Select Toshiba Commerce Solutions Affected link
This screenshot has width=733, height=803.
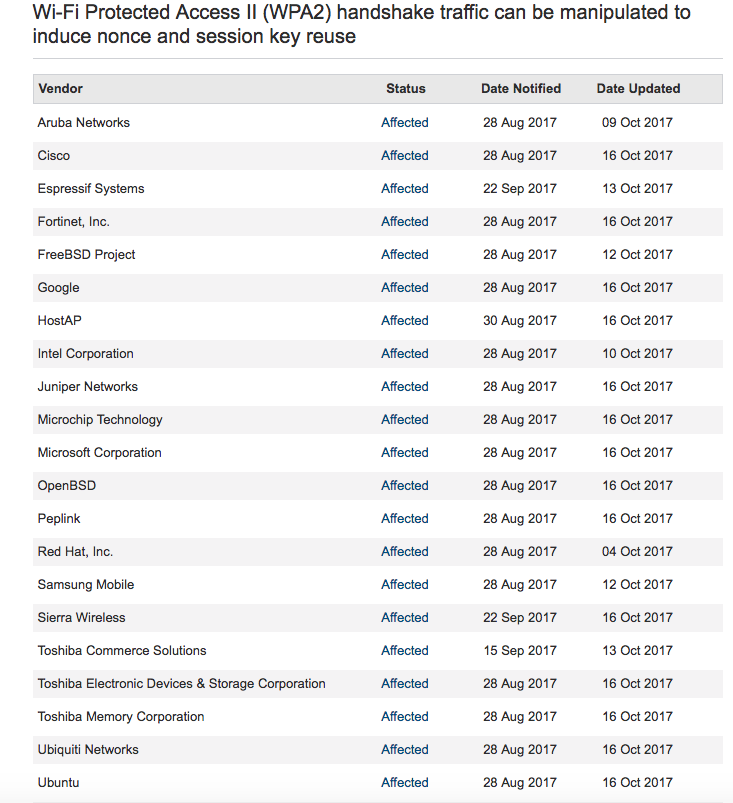tap(404, 651)
